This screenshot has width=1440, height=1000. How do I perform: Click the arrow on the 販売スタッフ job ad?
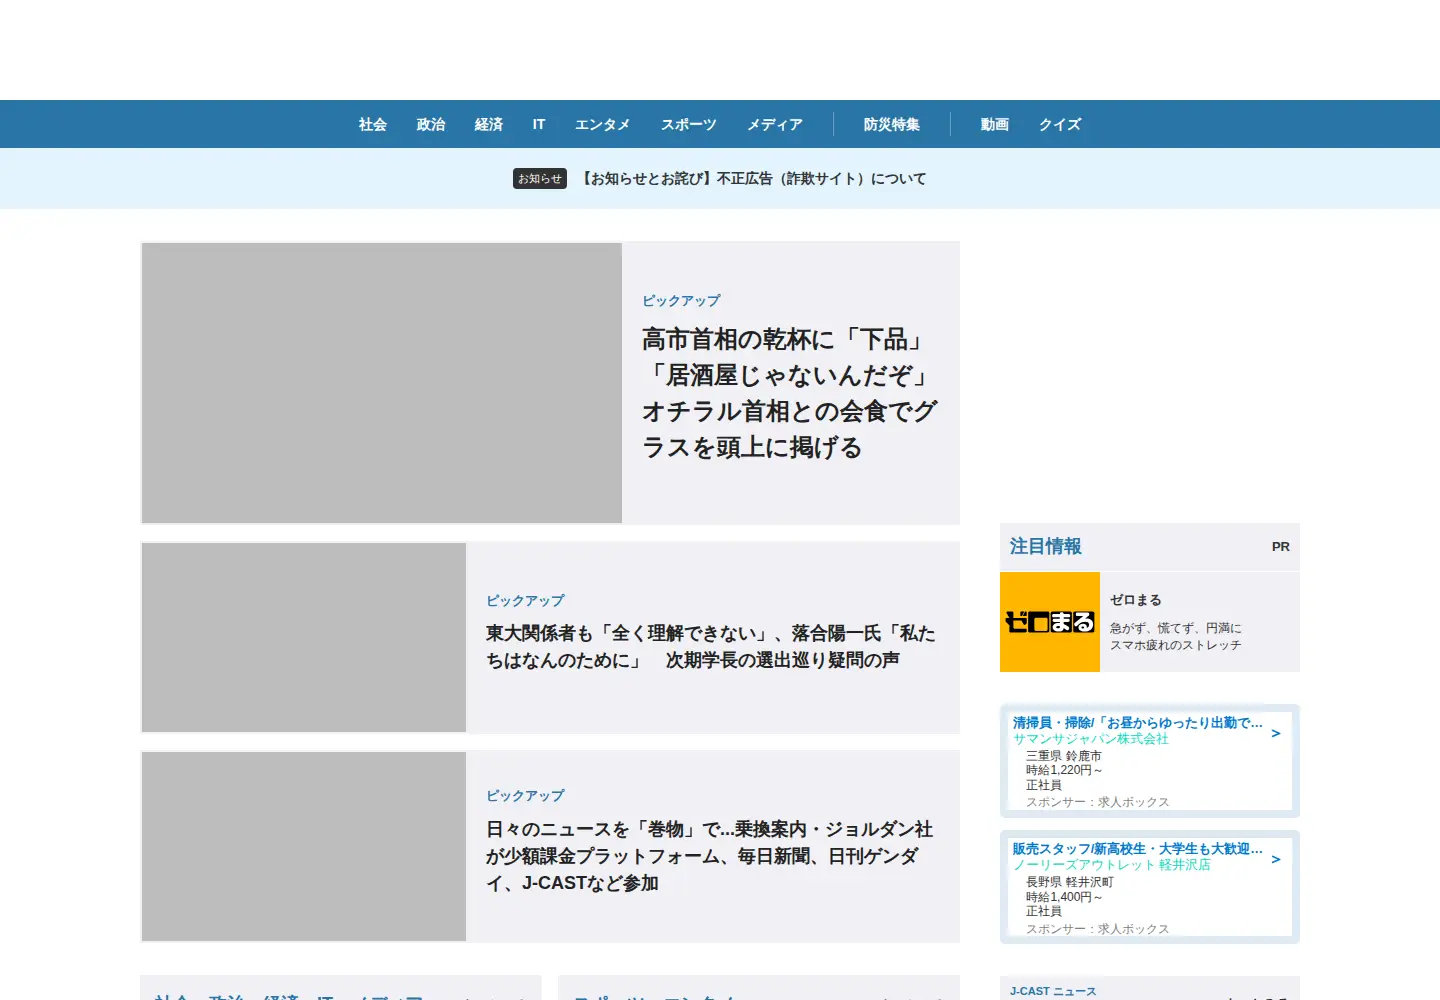pos(1276,859)
